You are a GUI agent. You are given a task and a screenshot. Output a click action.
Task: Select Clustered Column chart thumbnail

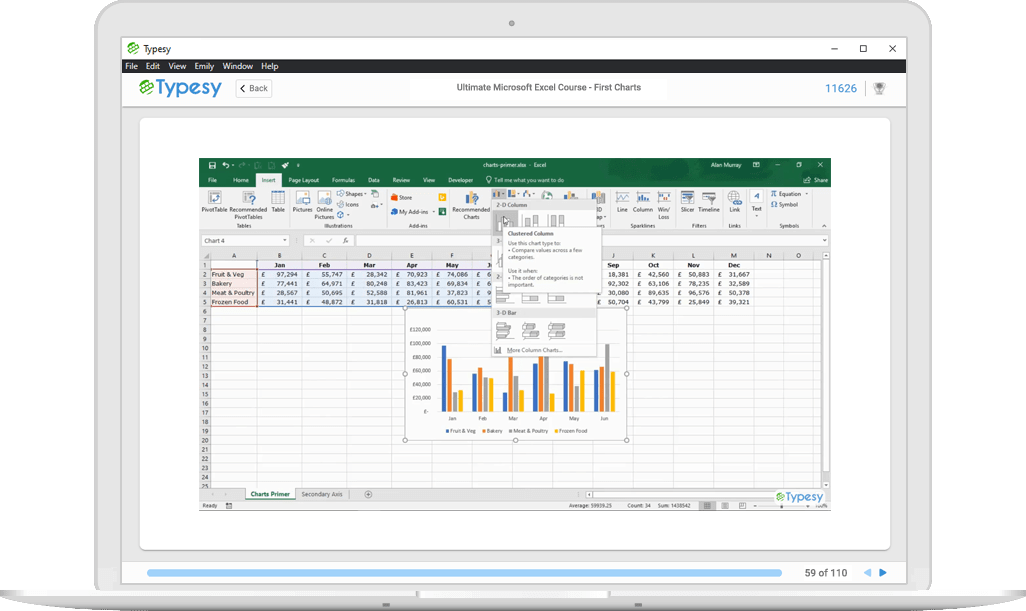pyautogui.click(x=505, y=221)
